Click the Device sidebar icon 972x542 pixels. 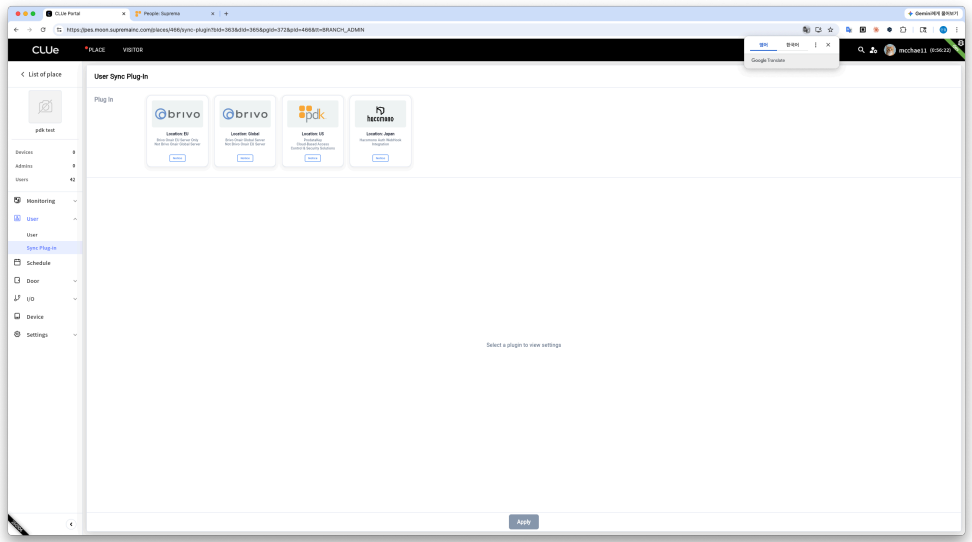pyautogui.click(x=17, y=316)
